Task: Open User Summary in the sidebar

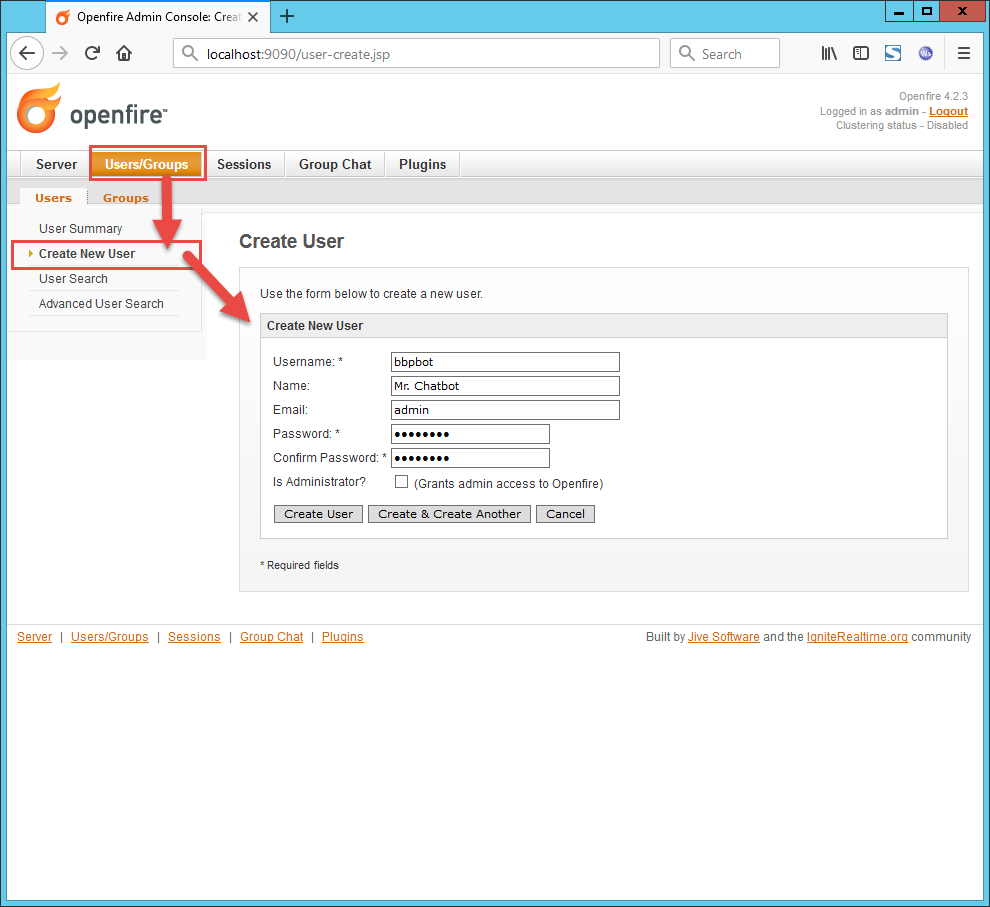Action: (x=80, y=228)
